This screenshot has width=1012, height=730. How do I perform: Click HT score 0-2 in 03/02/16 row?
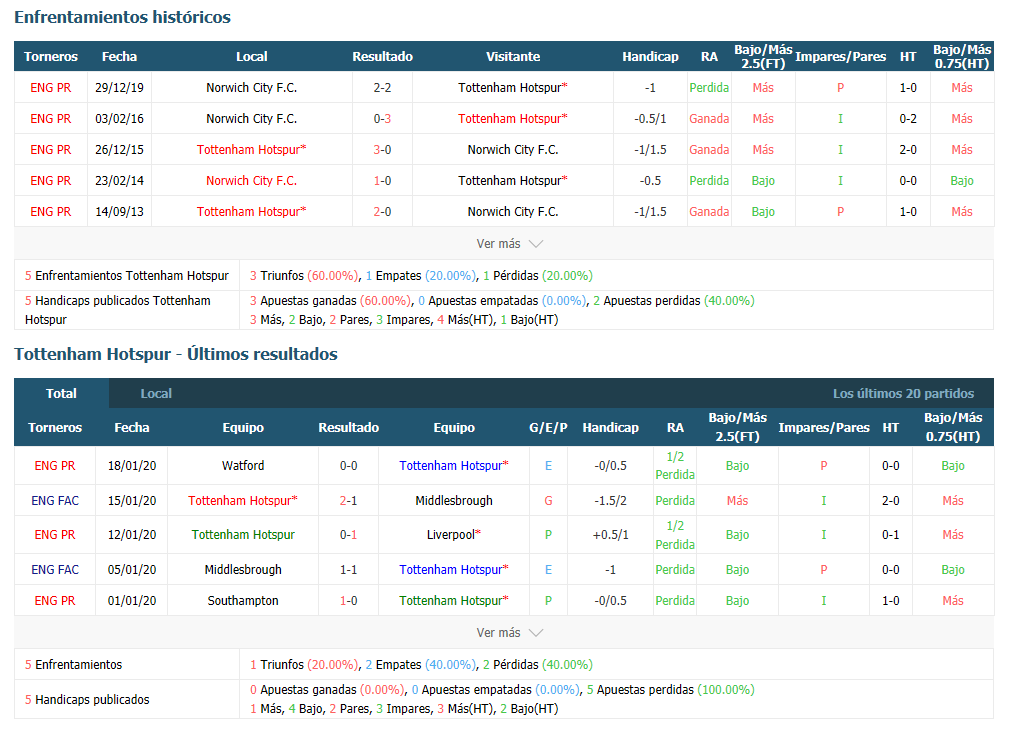[x=908, y=119]
